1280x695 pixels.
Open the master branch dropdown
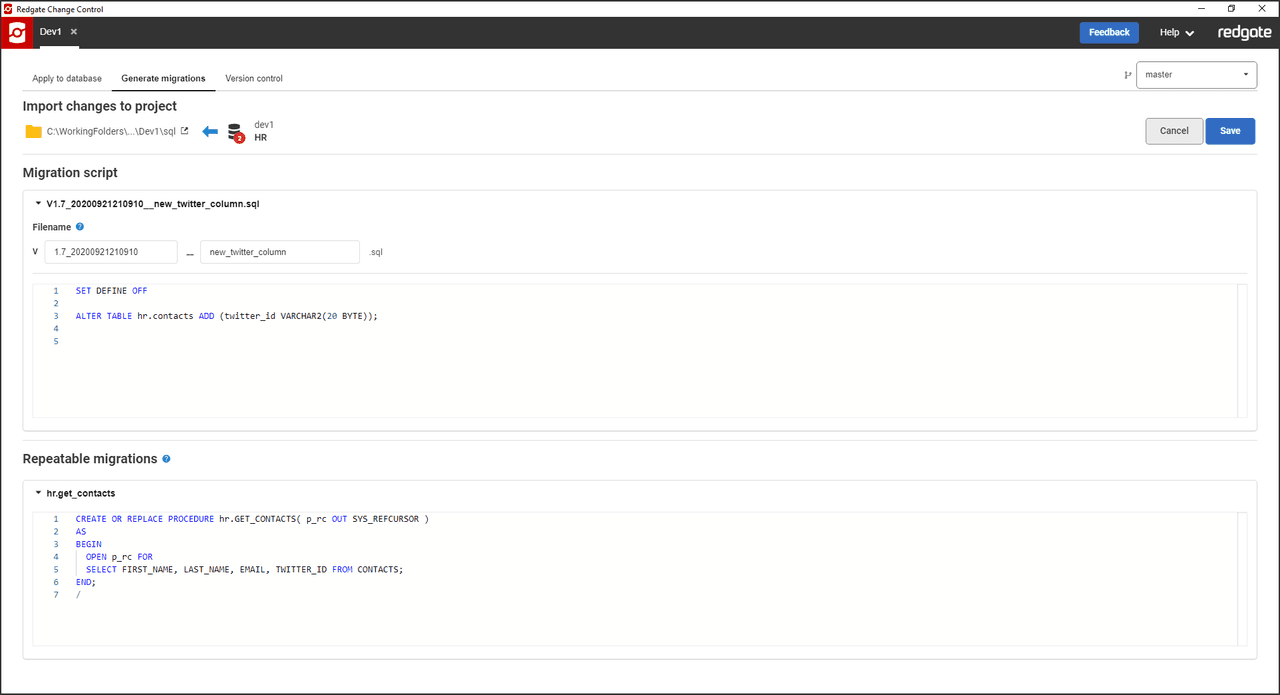click(1196, 75)
